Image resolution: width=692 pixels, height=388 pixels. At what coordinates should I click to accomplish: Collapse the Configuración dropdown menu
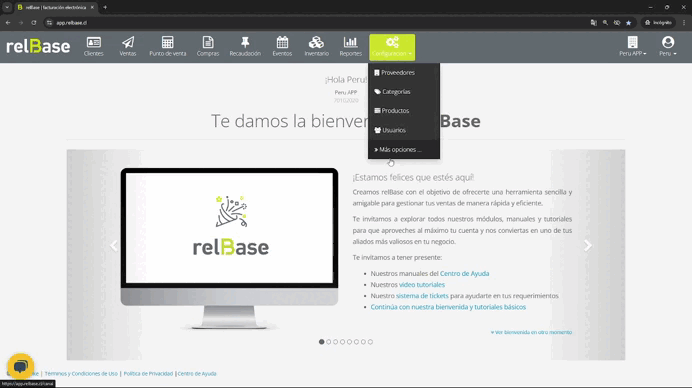(392, 47)
